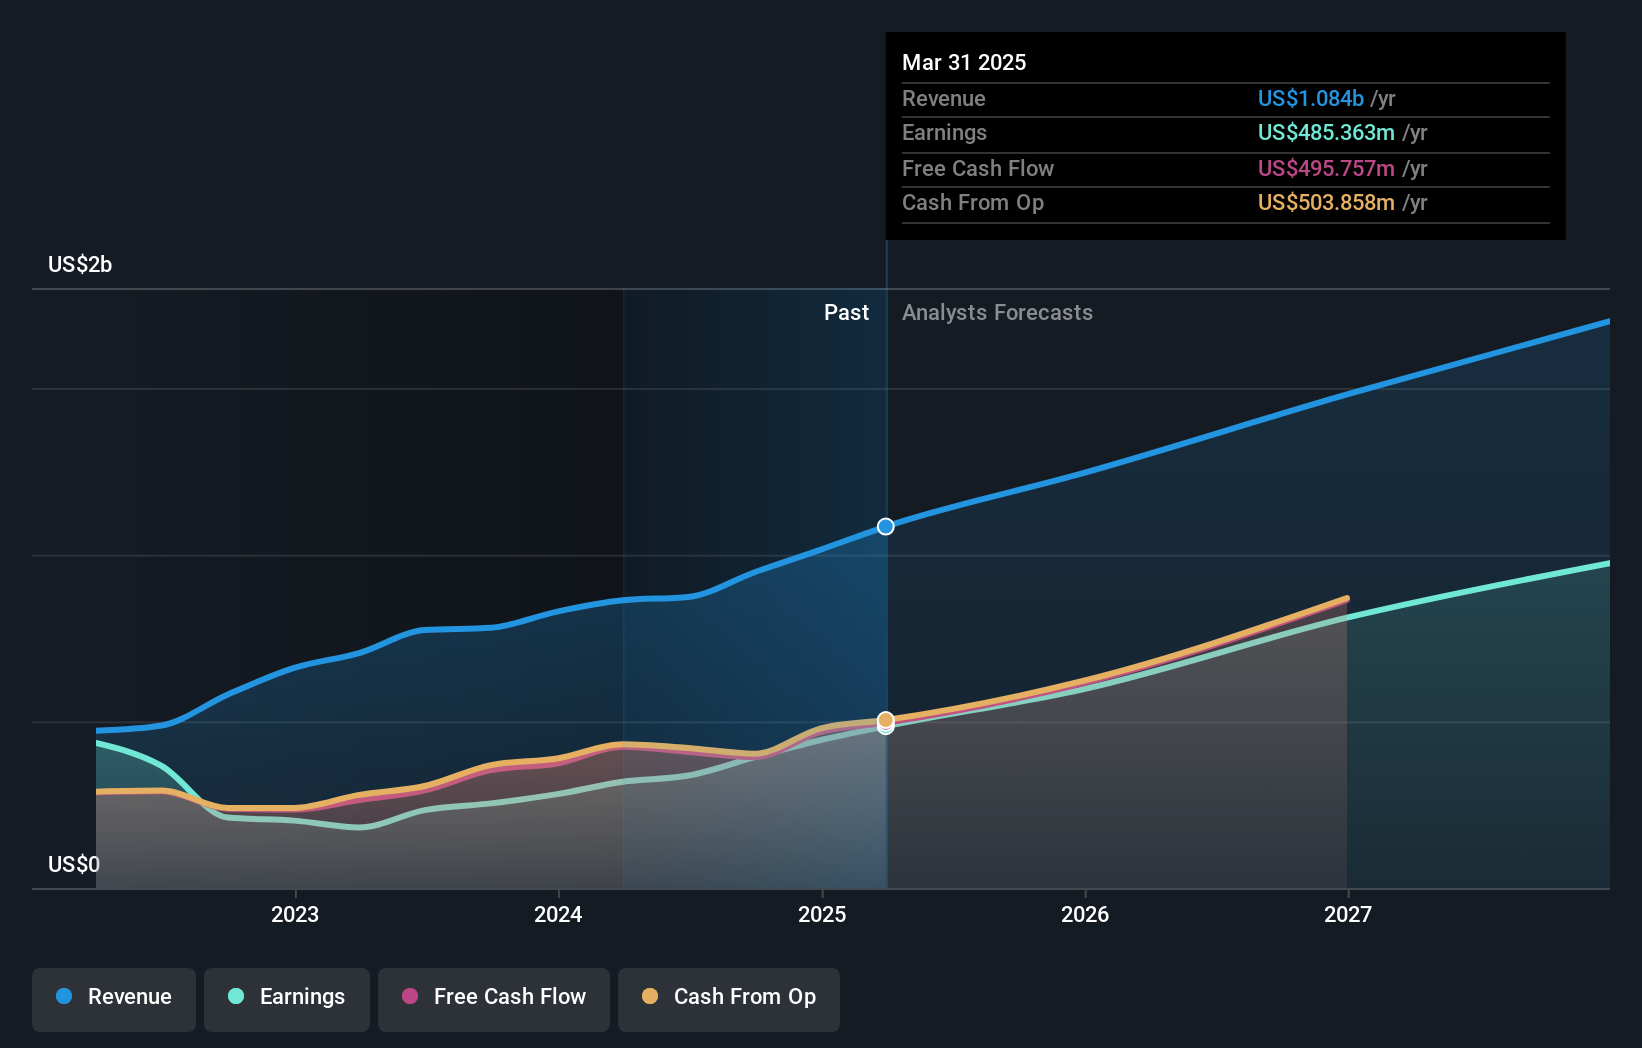The height and width of the screenshot is (1048, 1642).
Task: Click the Cash From Op label in tooltip
Action: tap(973, 202)
